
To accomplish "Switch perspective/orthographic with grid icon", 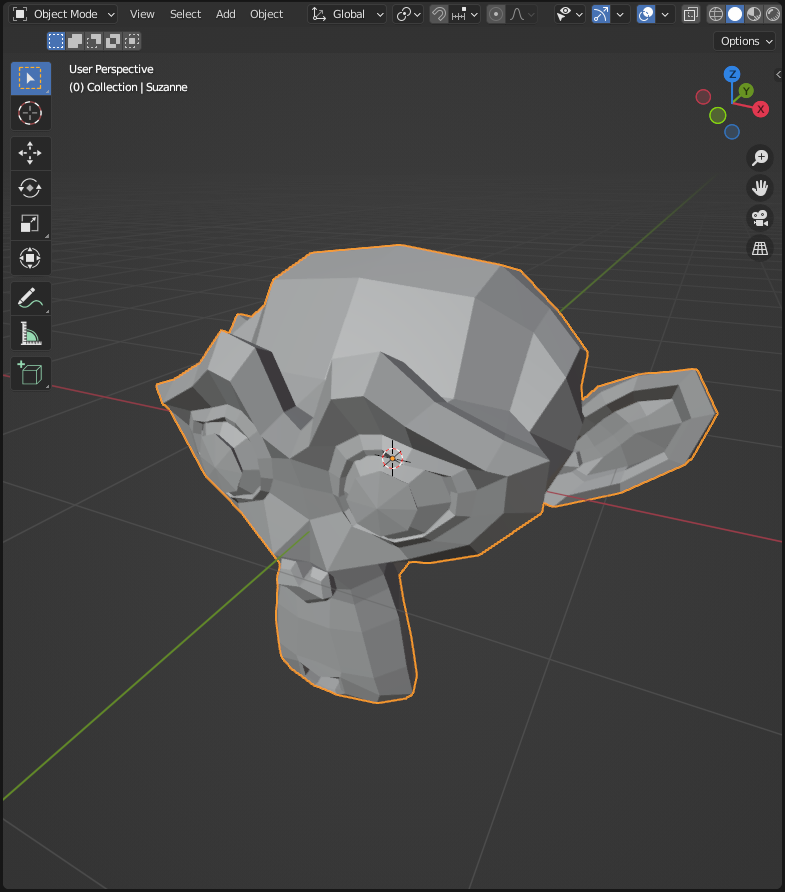I will (x=760, y=248).
